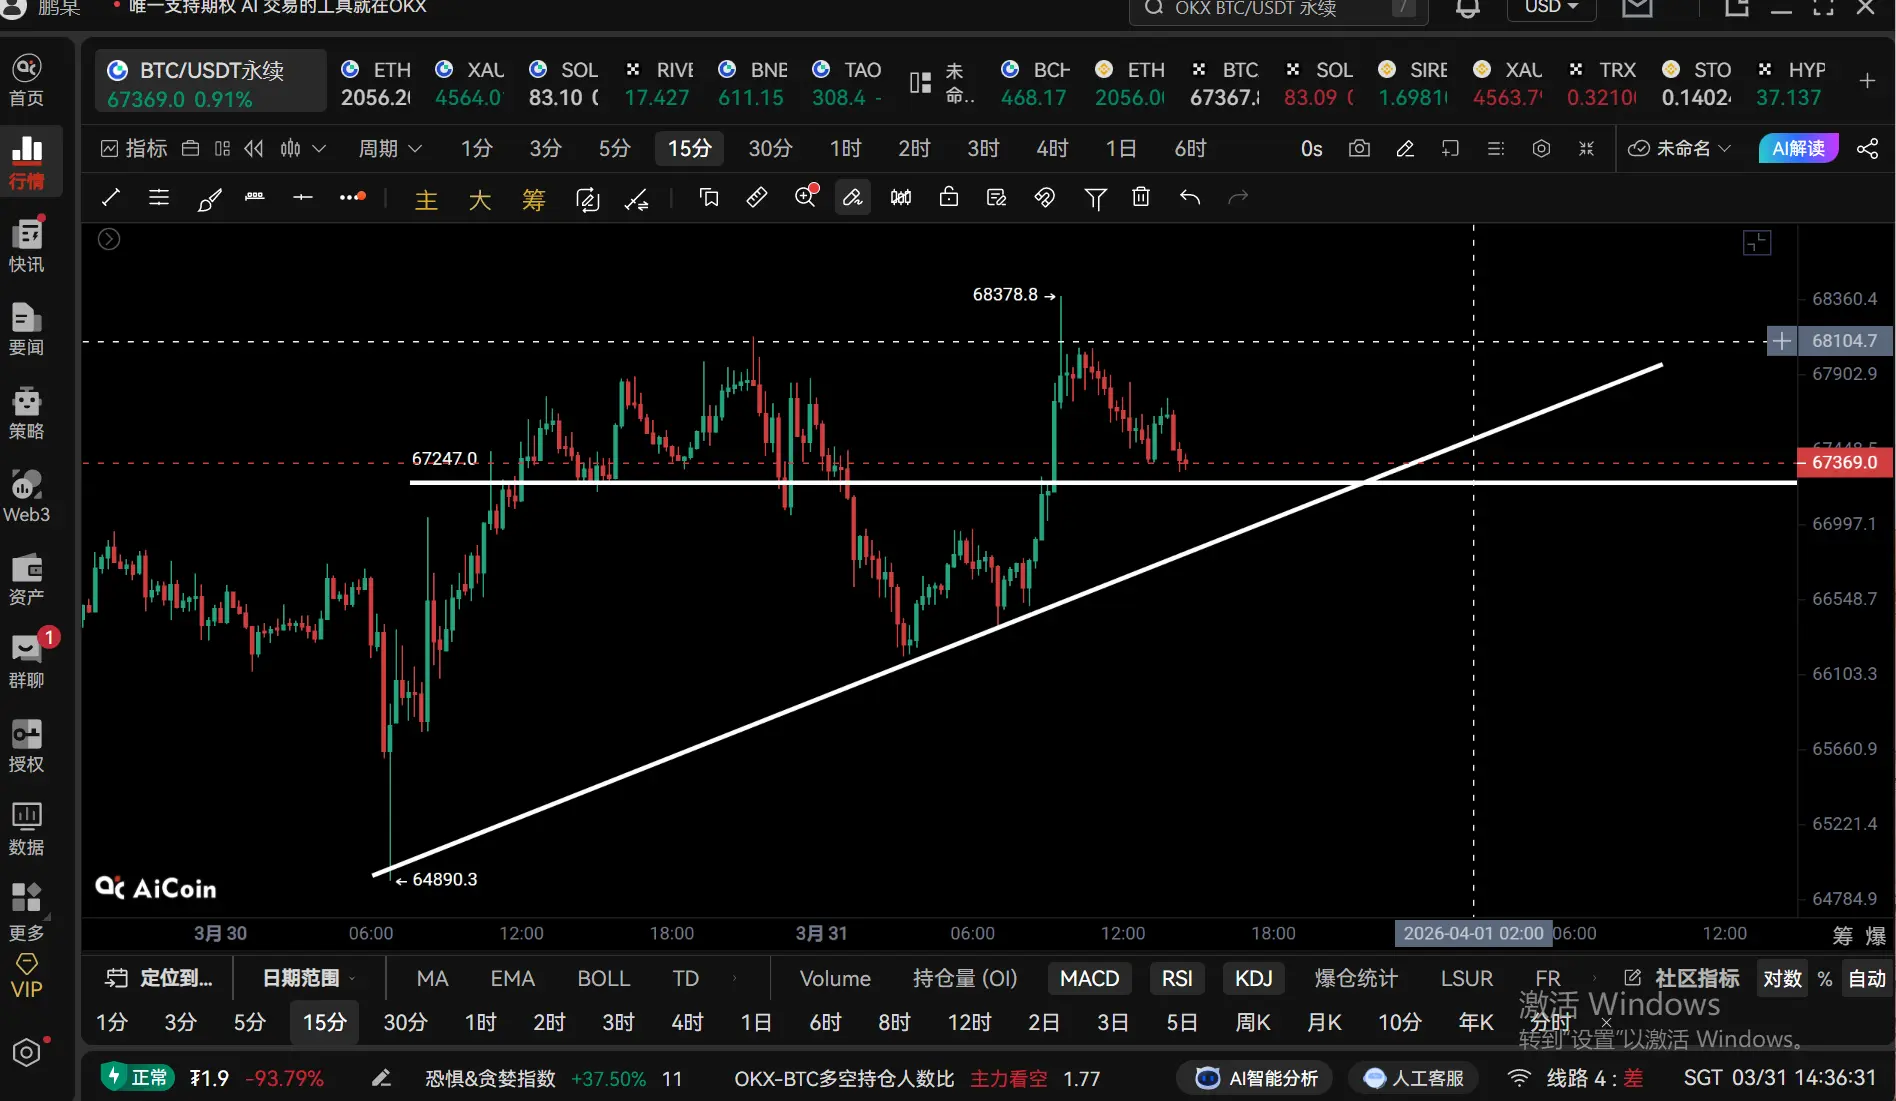The image size is (1896, 1101).
Task: Toggle the % percentage scale
Action: pyautogui.click(x=1825, y=979)
